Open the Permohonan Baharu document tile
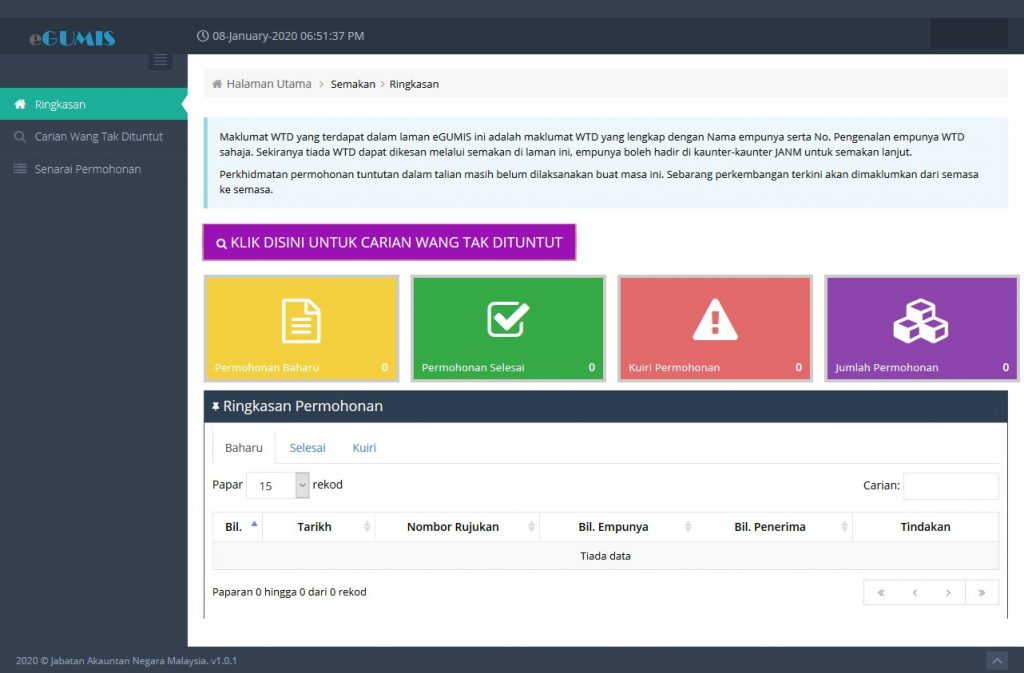Image resolution: width=1024 pixels, height=673 pixels. pos(301,328)
